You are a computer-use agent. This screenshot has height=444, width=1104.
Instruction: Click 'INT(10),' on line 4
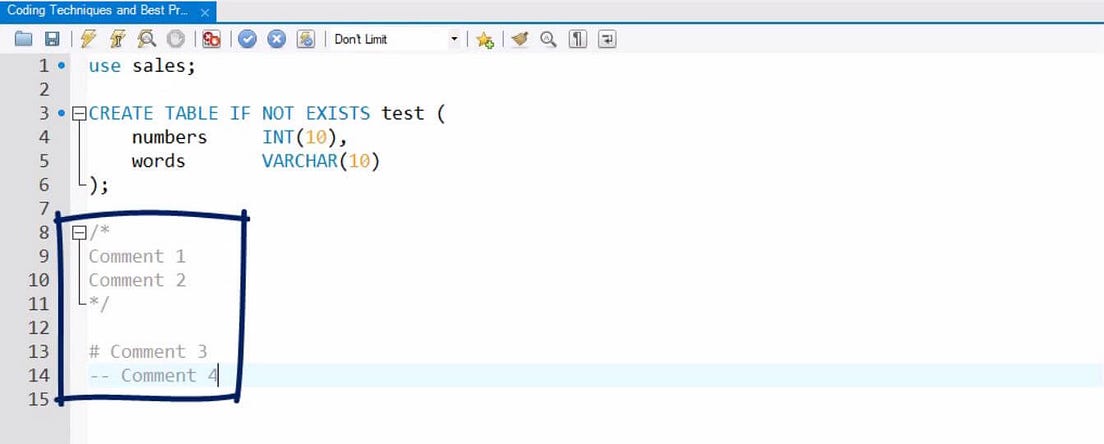(x=306, y=137)
